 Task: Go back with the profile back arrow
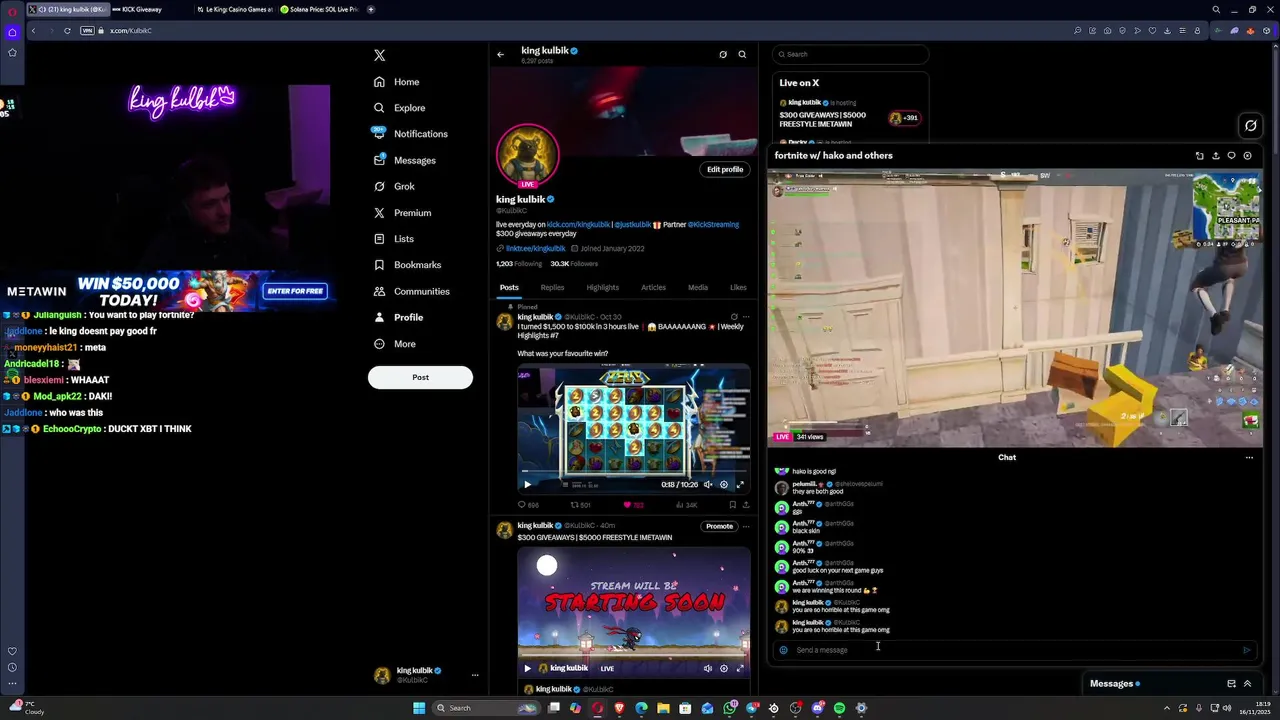pos(500,55)
